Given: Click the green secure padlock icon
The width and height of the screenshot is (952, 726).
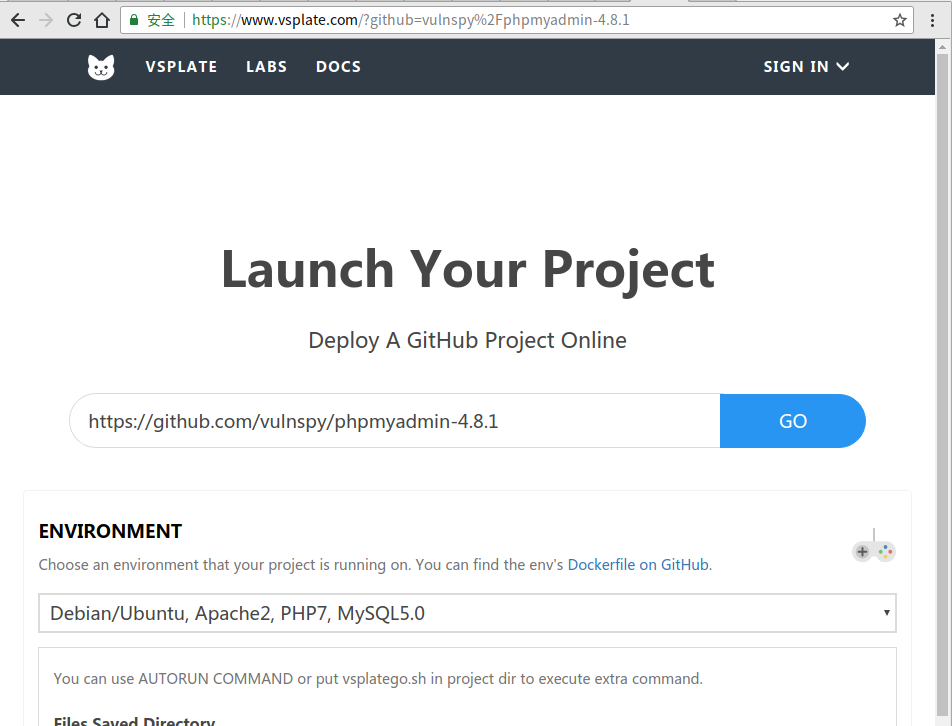Looking at the screenshot, I should click(134, 19).
